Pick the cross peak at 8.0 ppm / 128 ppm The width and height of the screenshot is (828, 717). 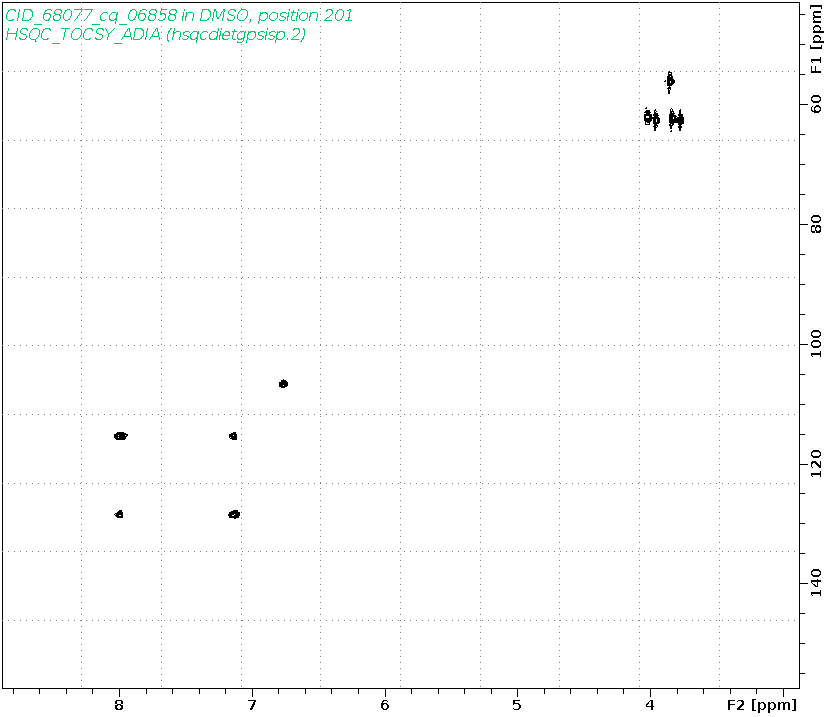pos(119,514)
